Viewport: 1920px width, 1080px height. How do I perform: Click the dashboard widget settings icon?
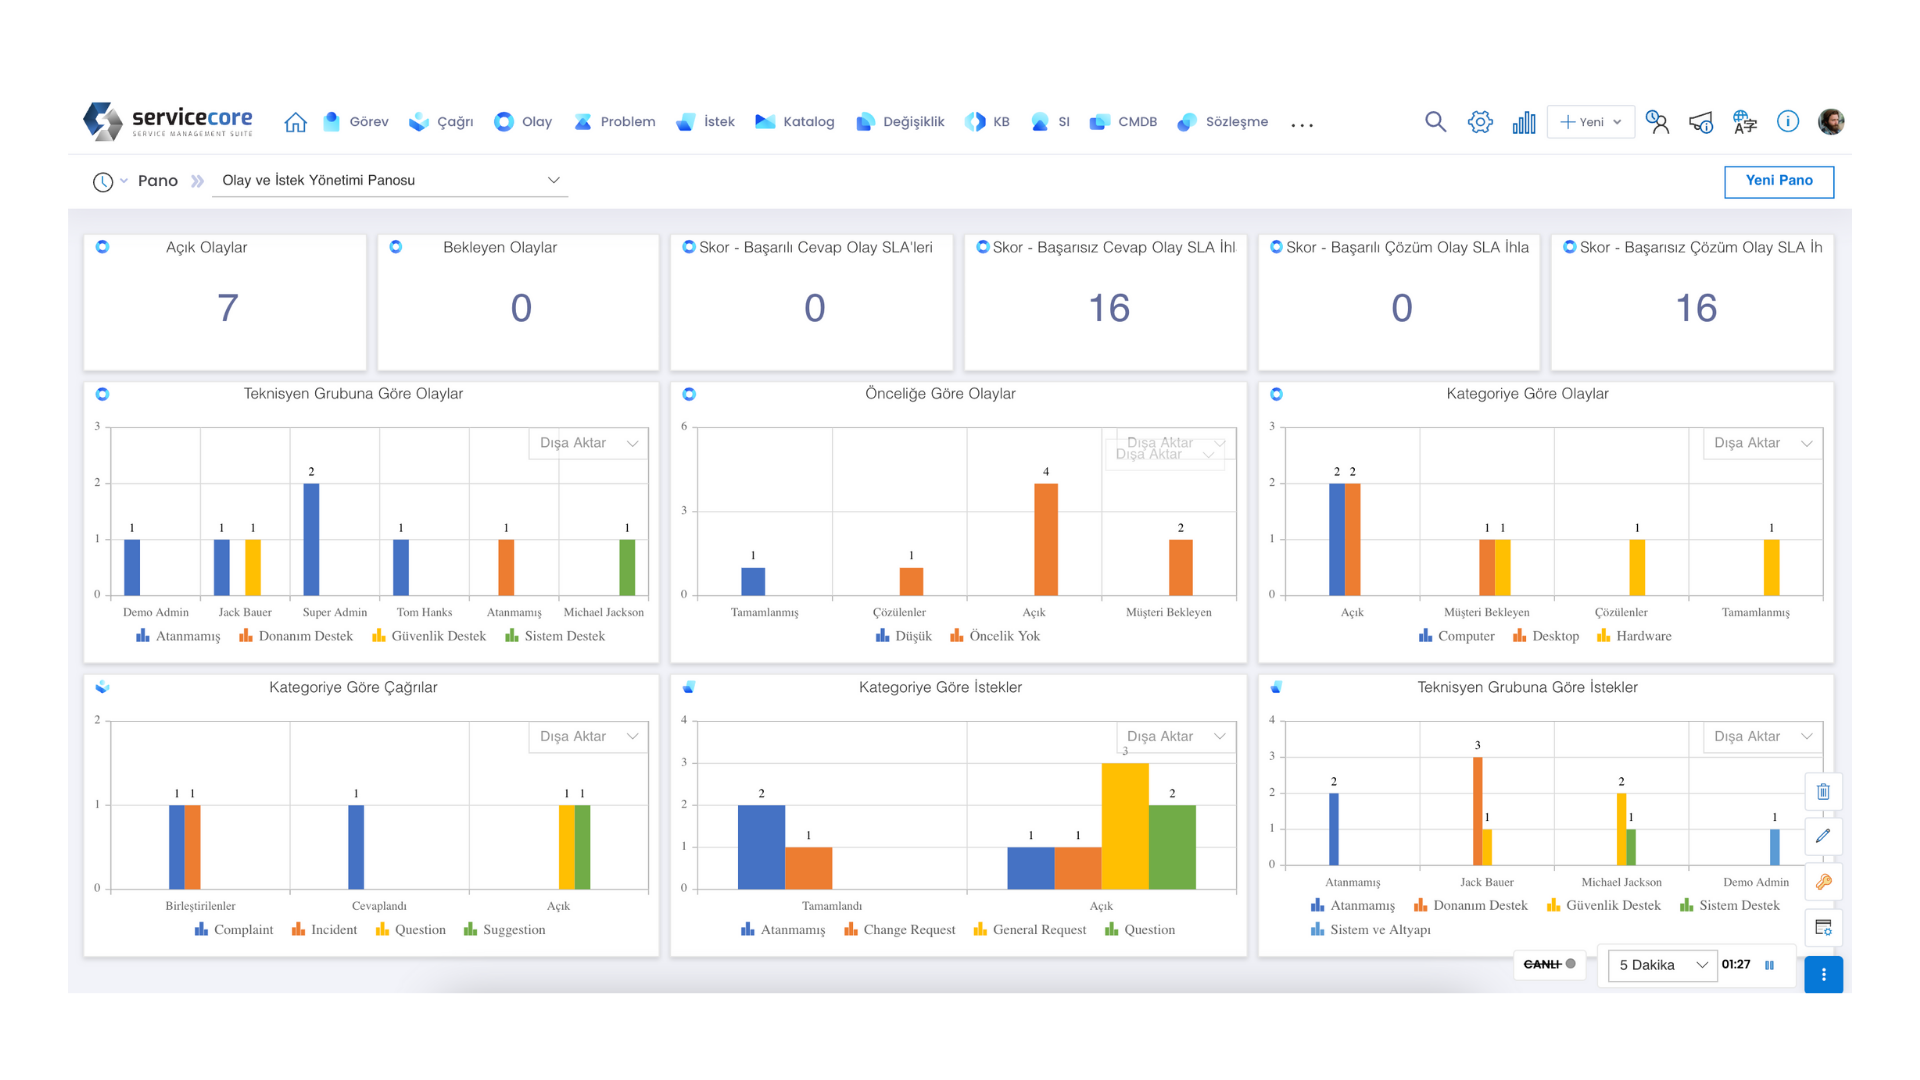(1823, 928)
